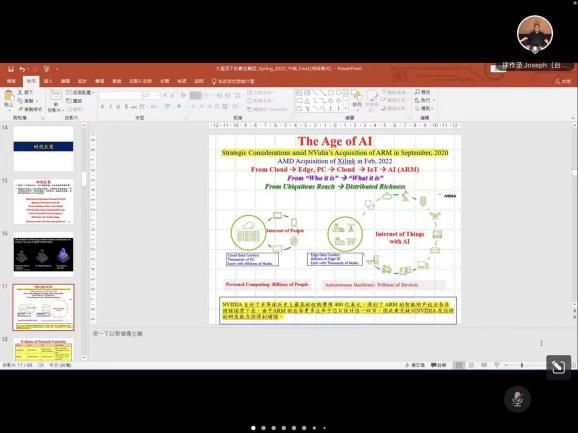This screenshot has height=433, width=578.
Task: Click the Undo arrow icon
Action: [x=22, y=69]
